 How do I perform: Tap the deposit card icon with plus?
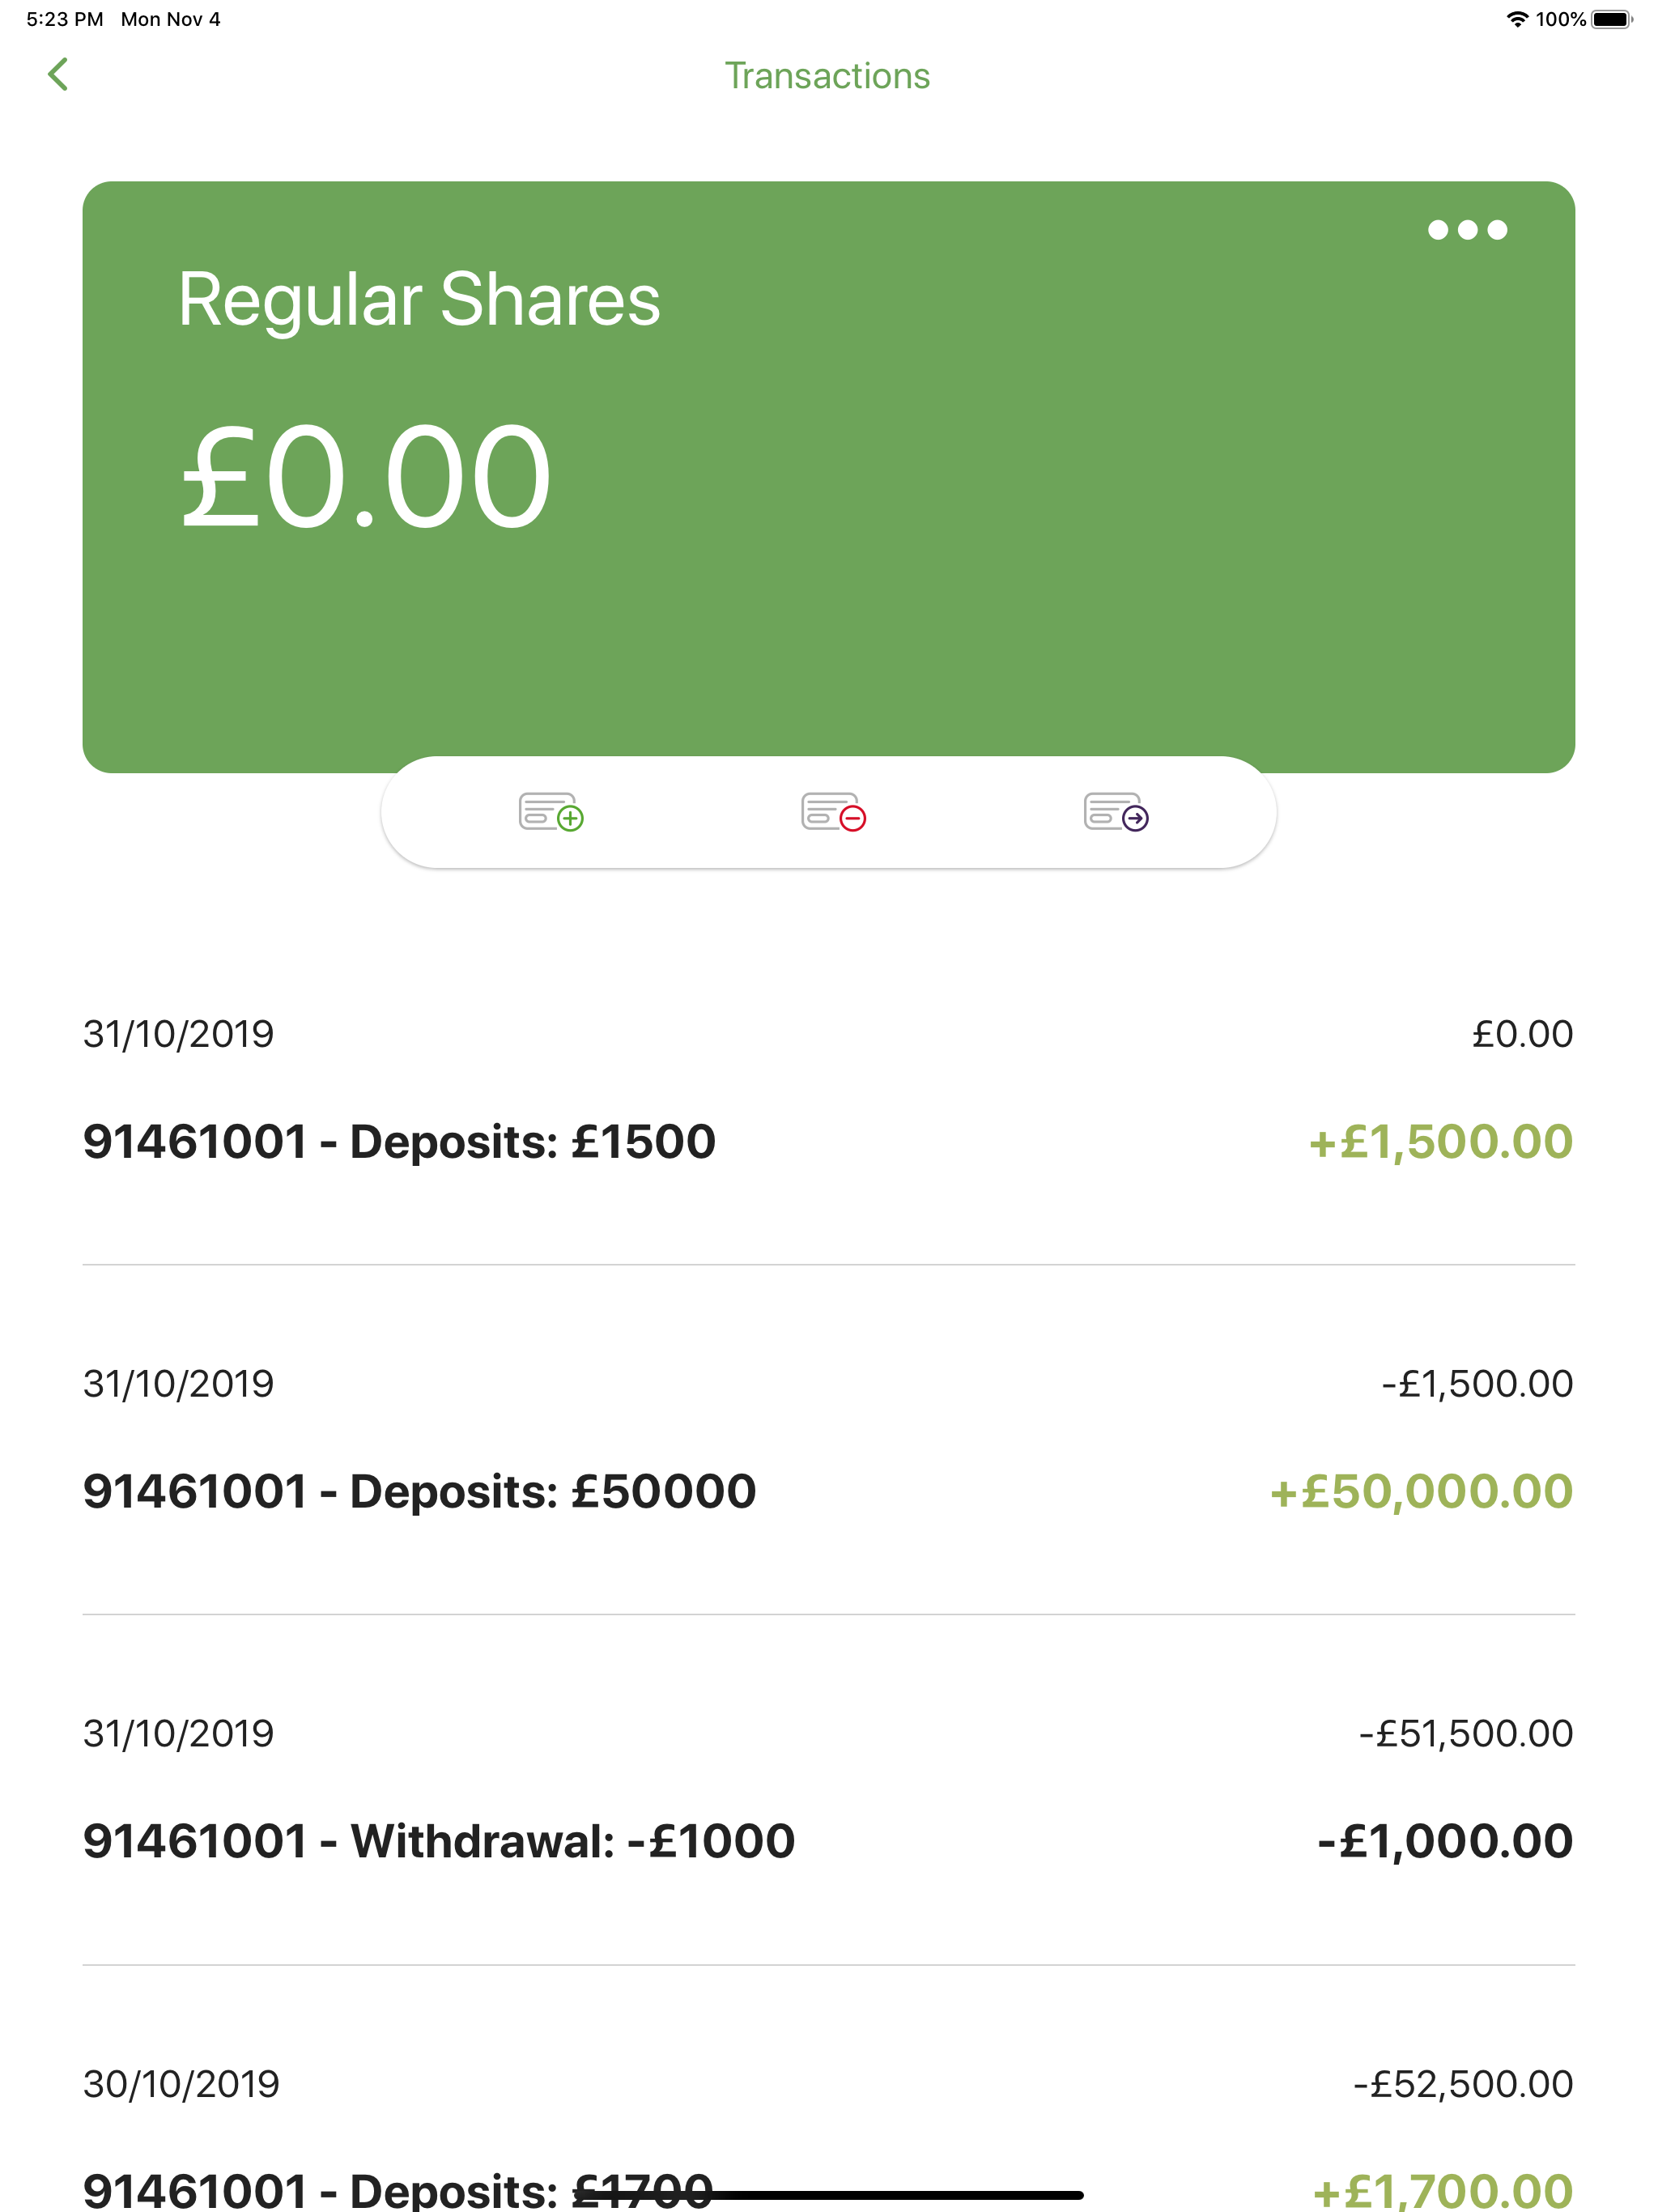[x=551, y=812]
